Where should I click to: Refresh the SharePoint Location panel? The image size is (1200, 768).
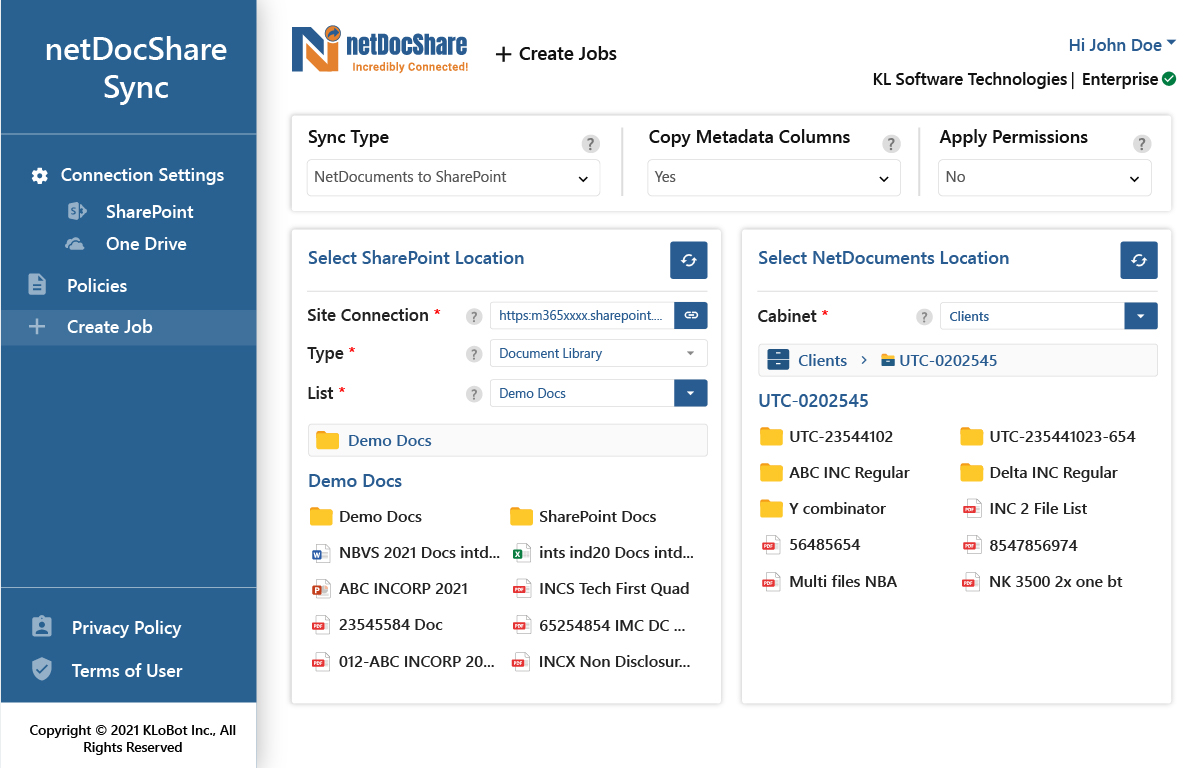[x=689, y=260]
